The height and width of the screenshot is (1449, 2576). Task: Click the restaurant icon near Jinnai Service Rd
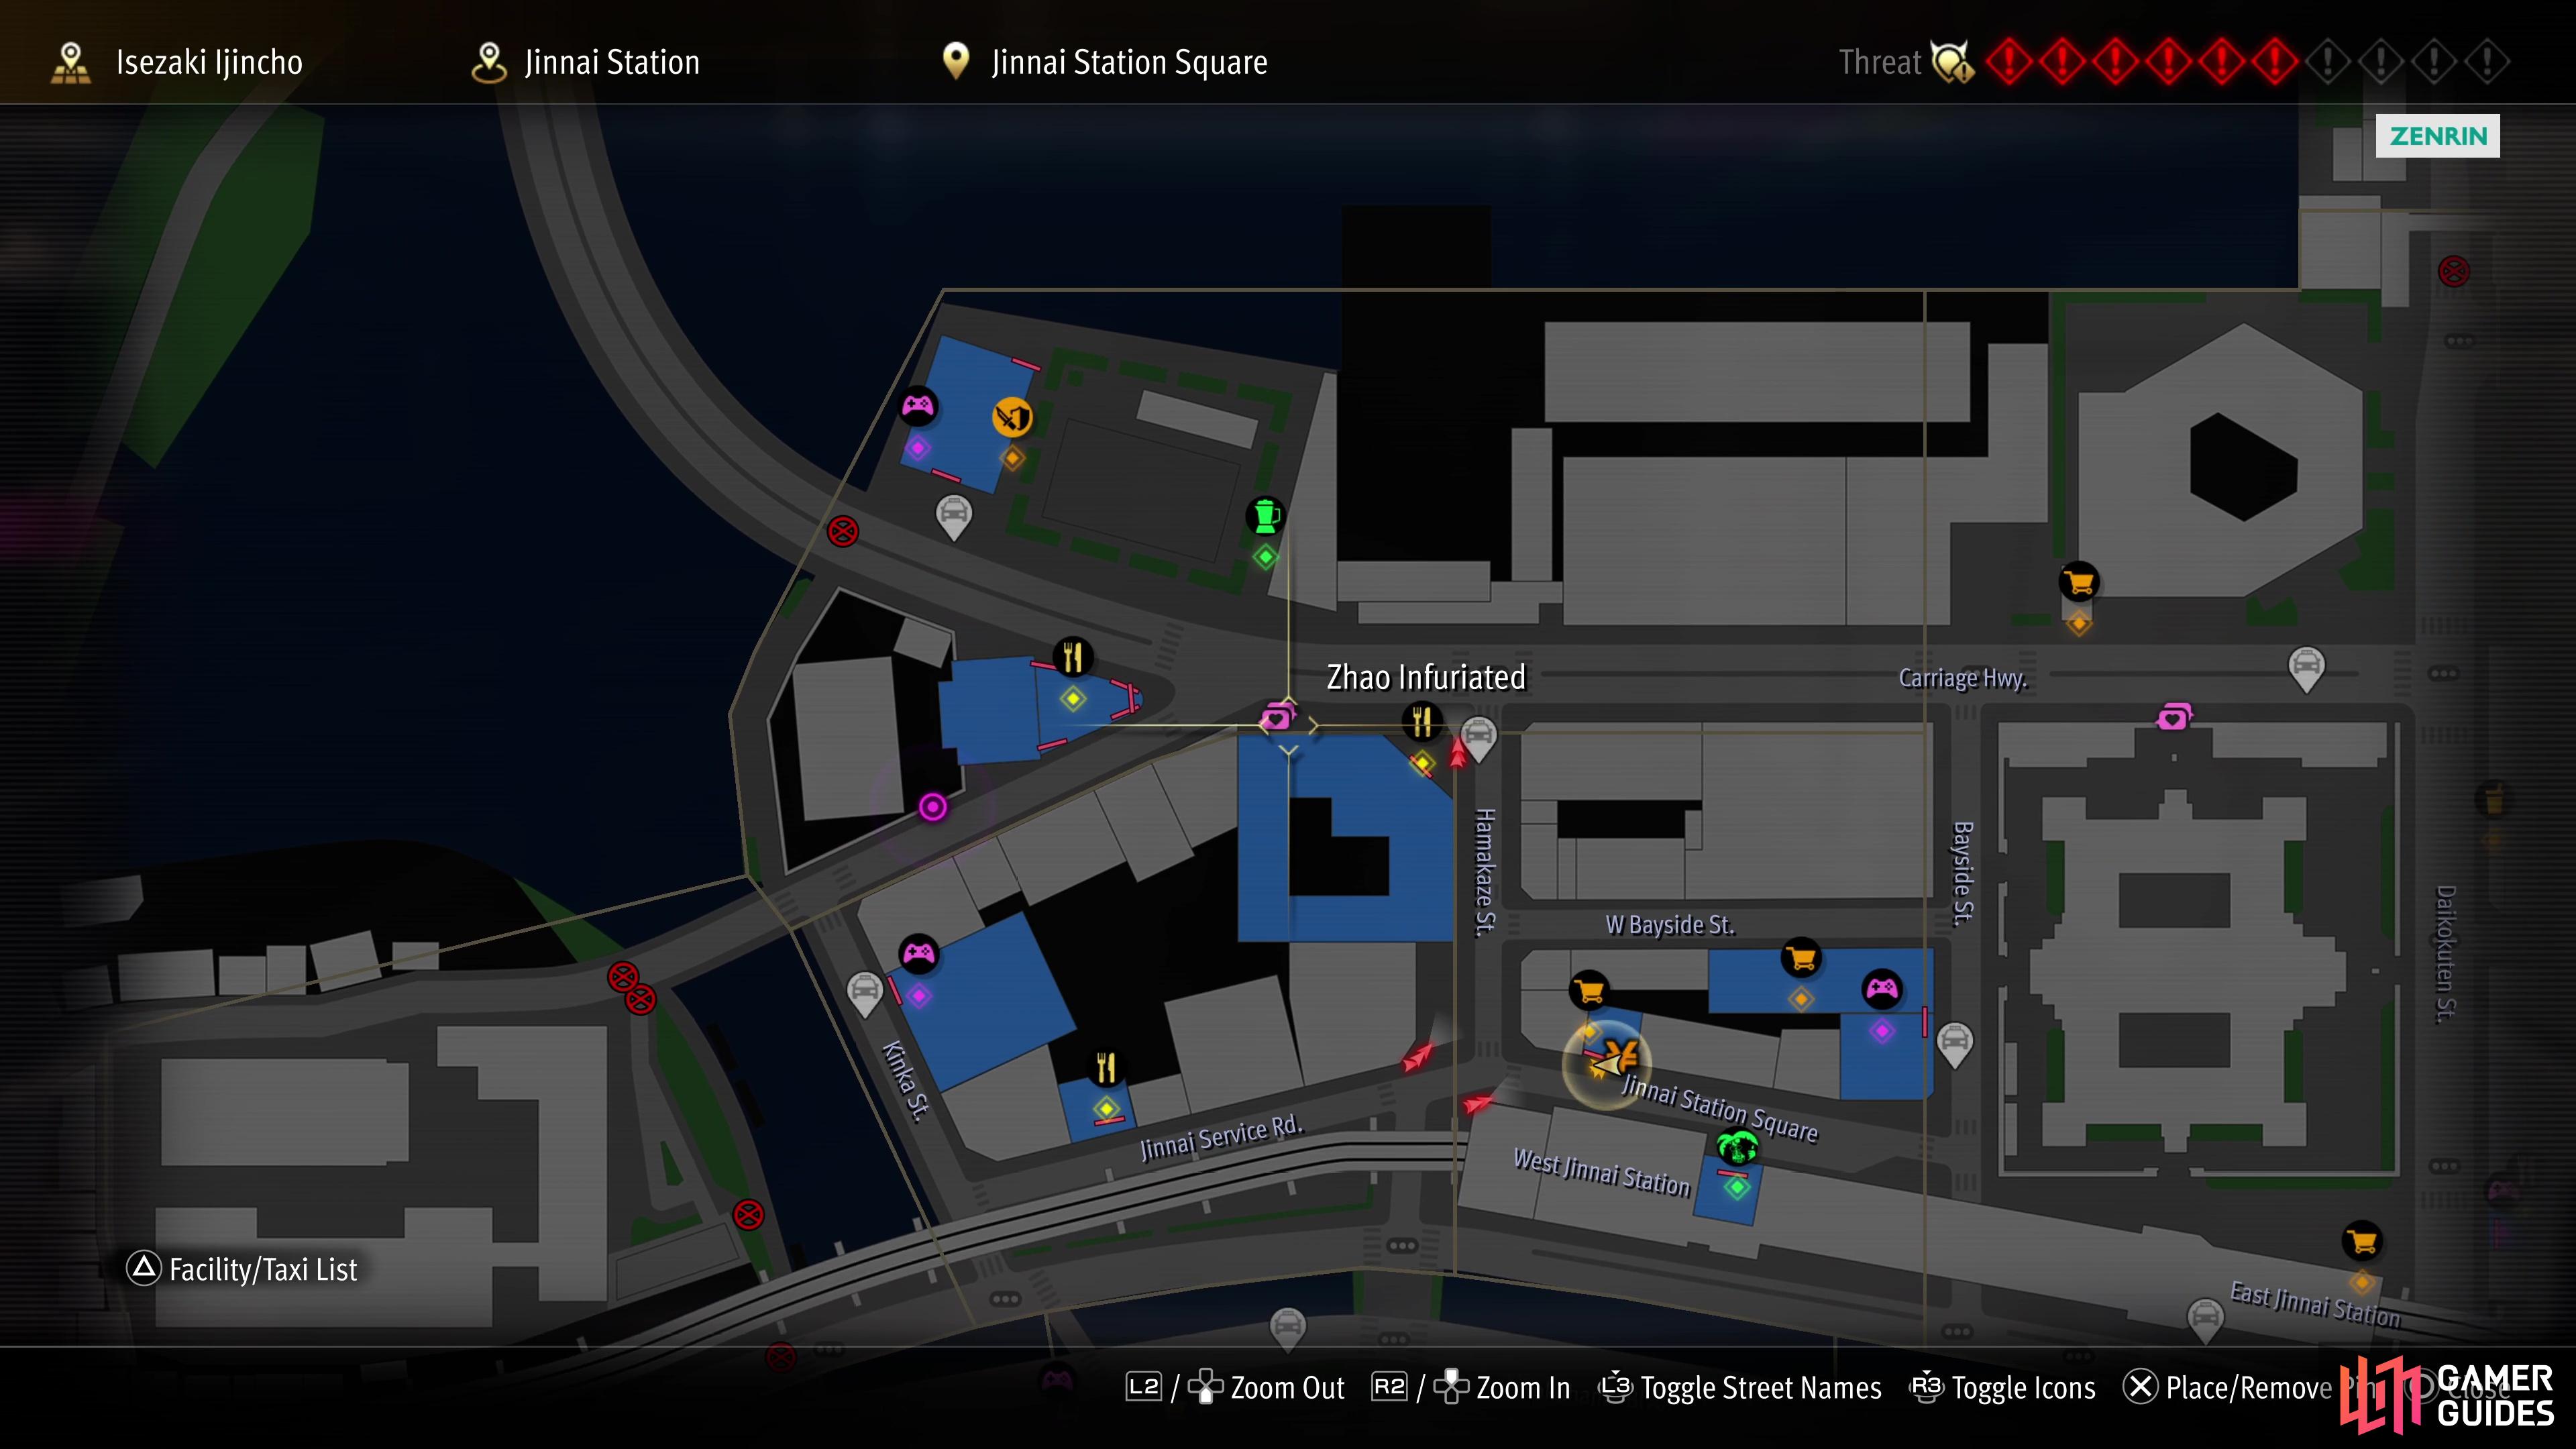tap(1105, 1067)
